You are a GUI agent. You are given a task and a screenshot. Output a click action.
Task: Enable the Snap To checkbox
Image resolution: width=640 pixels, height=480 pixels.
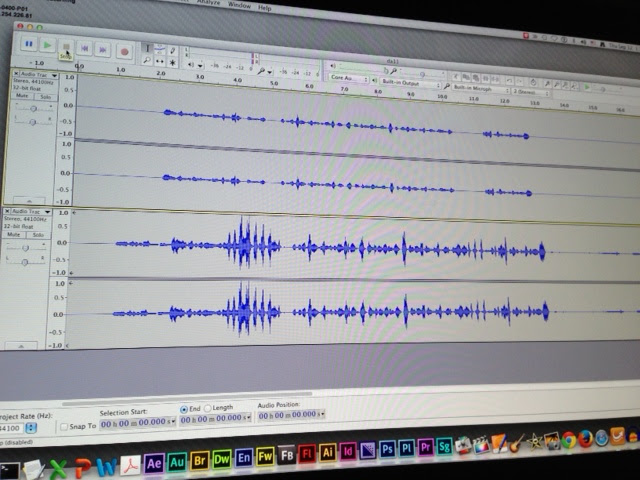click(x=64, y=427)
